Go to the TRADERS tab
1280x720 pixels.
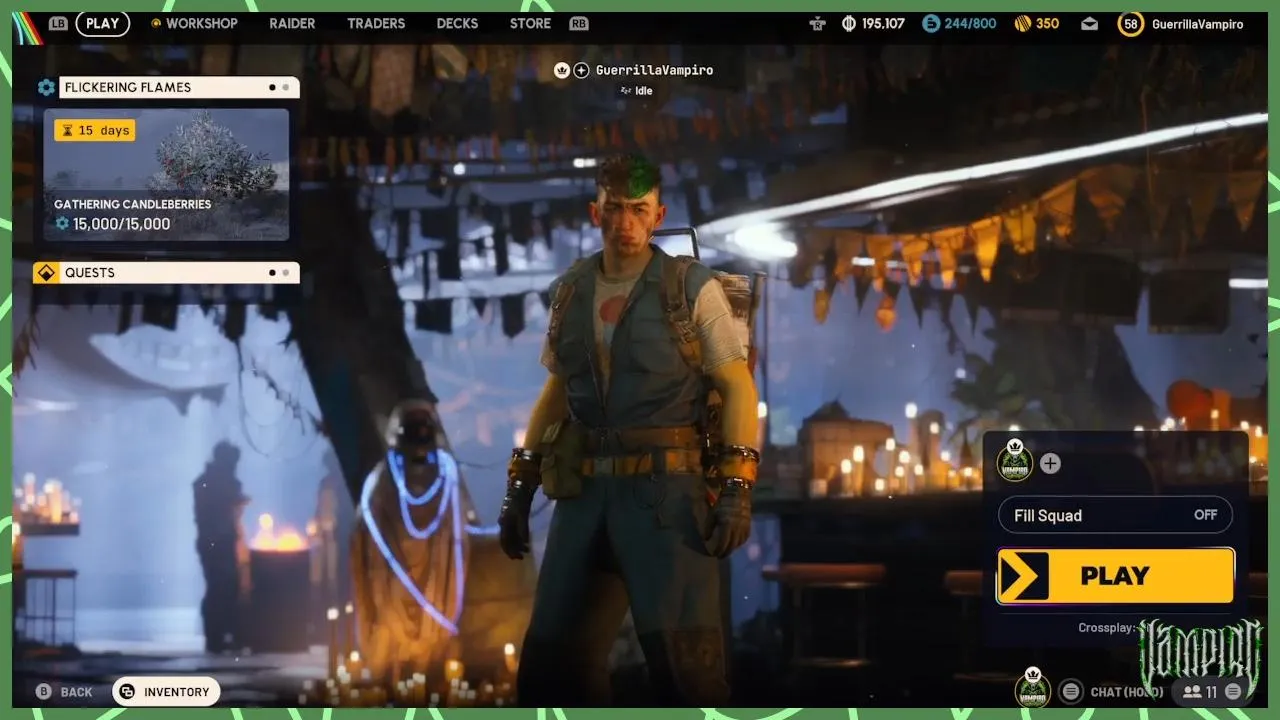click(x=376, y=23)
